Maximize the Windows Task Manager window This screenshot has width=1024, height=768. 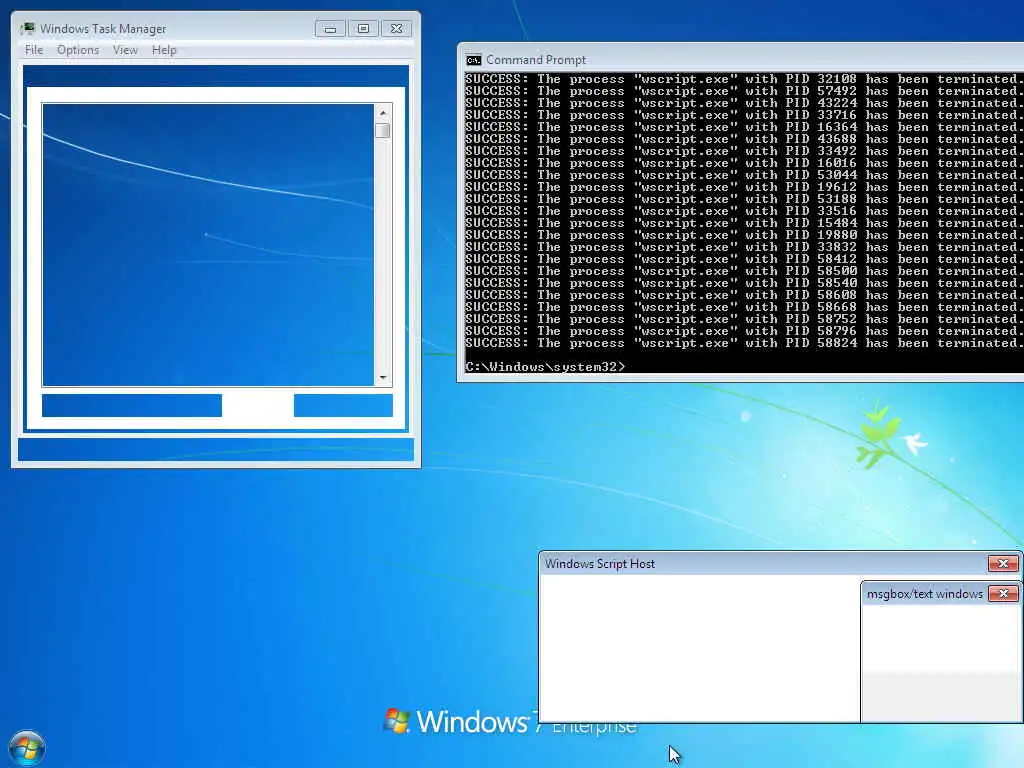363,29
